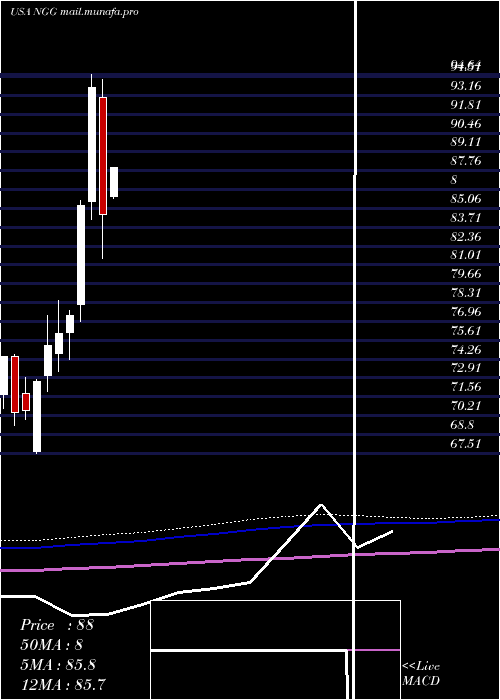Click the '12MA : 85.7' readout
Viewport: 500px width, 700px height.
coord(62,684)
